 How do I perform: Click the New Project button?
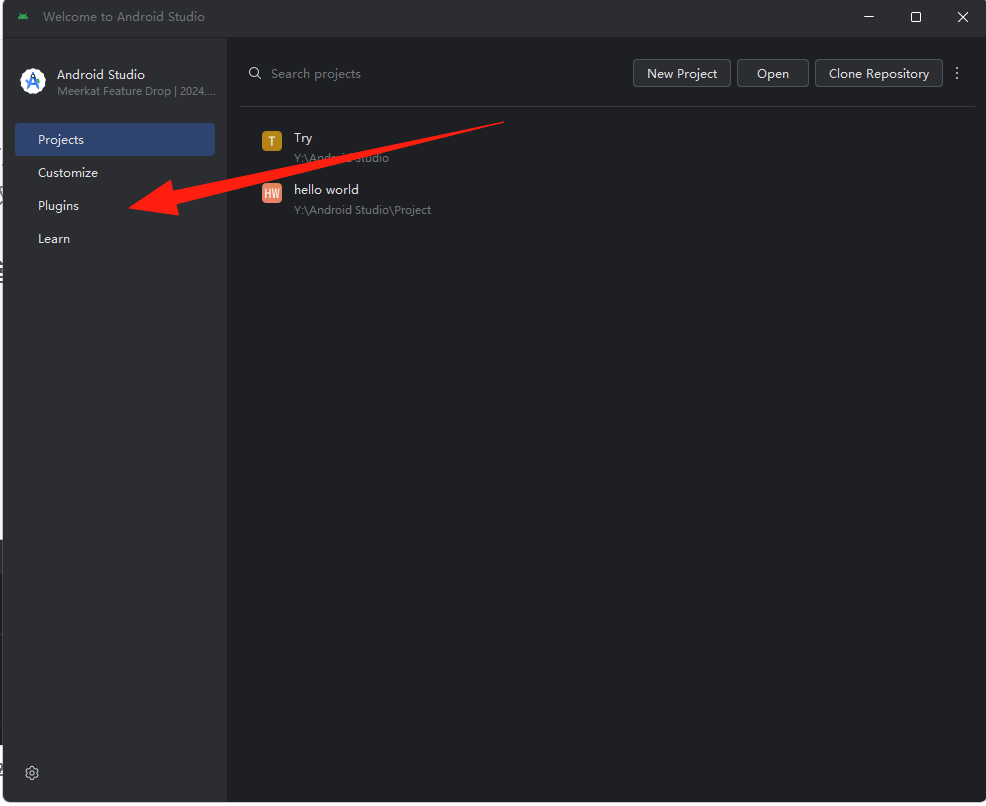682,74
